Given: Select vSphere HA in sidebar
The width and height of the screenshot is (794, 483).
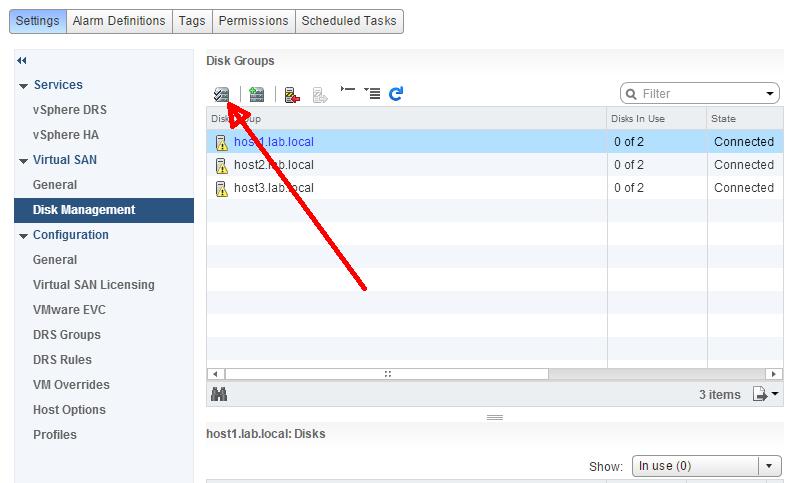Looking at the screenshot, I should (x=66, y=135).
